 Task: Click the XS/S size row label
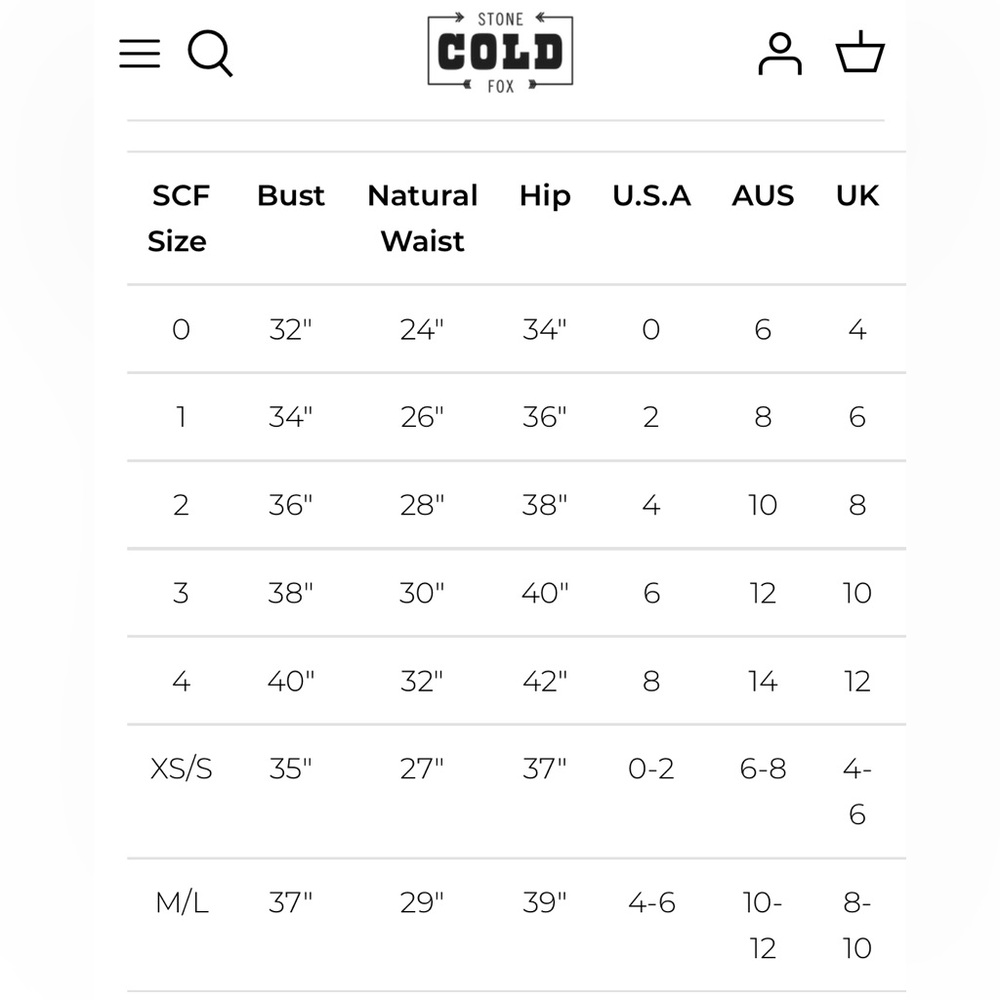click(x=181, y=769)
